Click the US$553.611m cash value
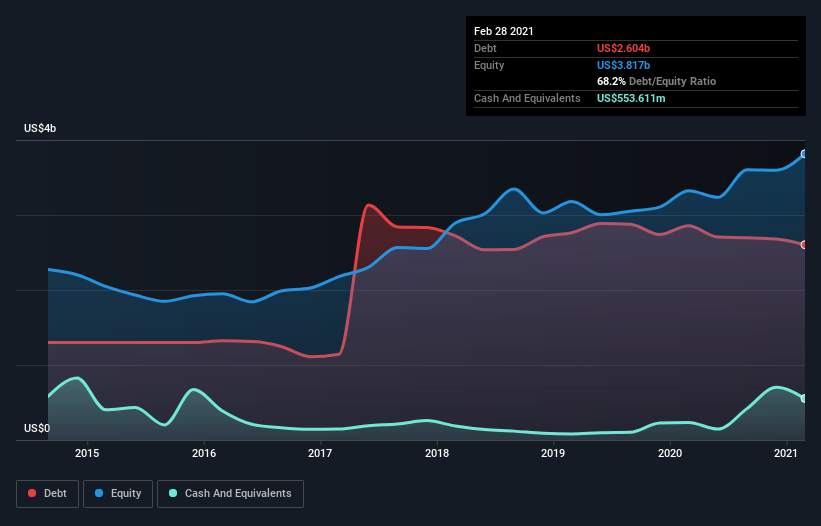The image size is (821, 526). (631, 98)
